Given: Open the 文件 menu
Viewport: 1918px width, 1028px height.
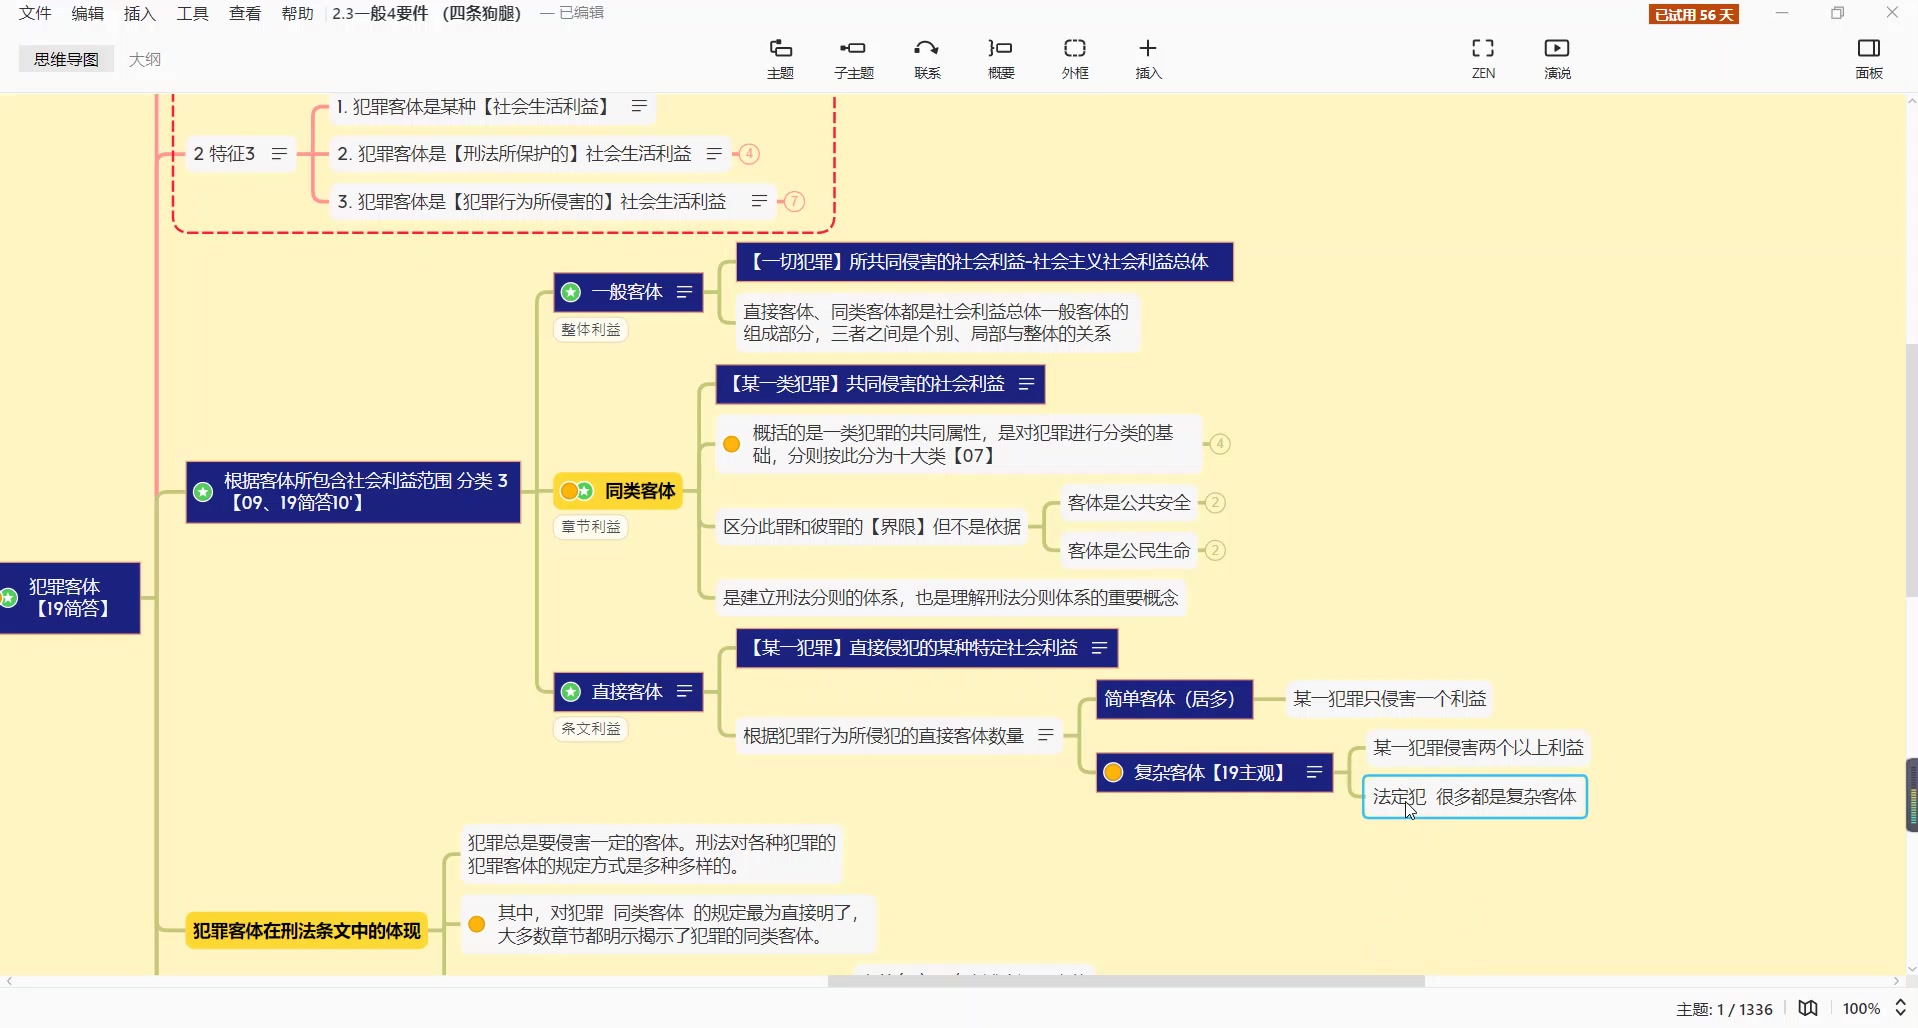Looking at the screenshot, I should (35, 13).
